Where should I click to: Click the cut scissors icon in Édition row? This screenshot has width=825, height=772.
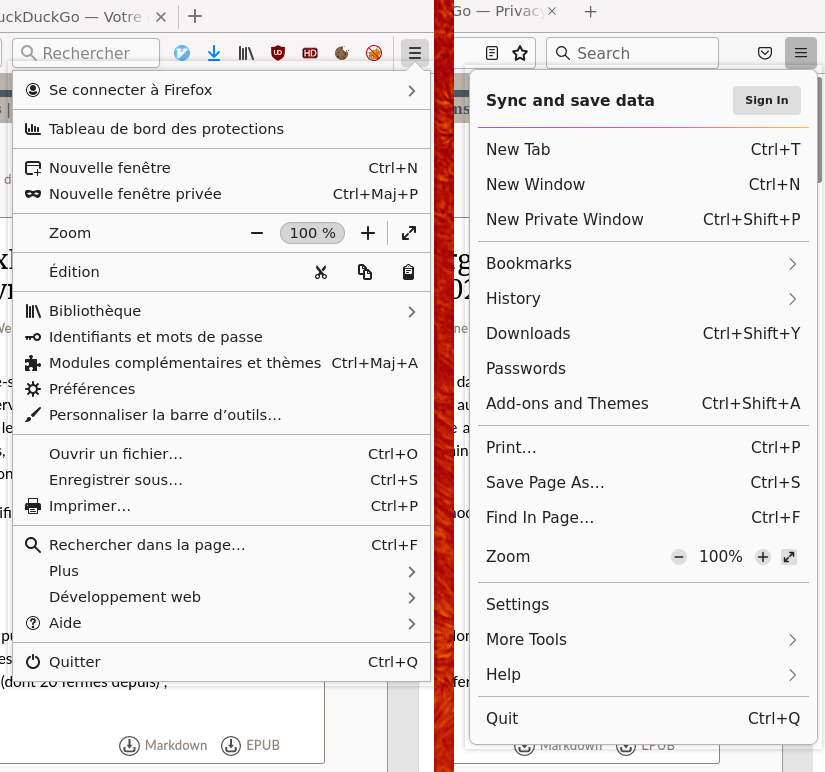coord(321,272)
